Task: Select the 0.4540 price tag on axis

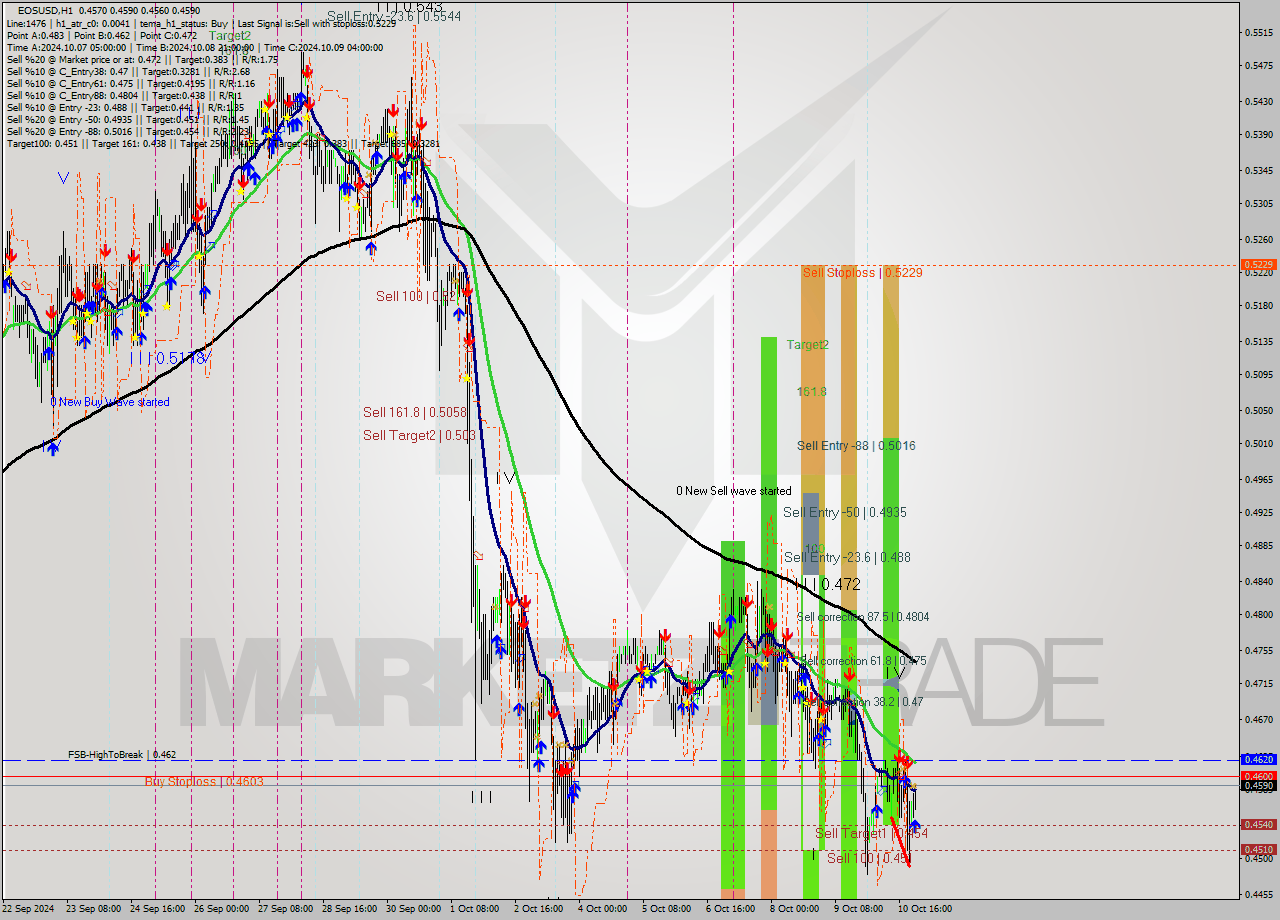Action: pos(1257,825)
